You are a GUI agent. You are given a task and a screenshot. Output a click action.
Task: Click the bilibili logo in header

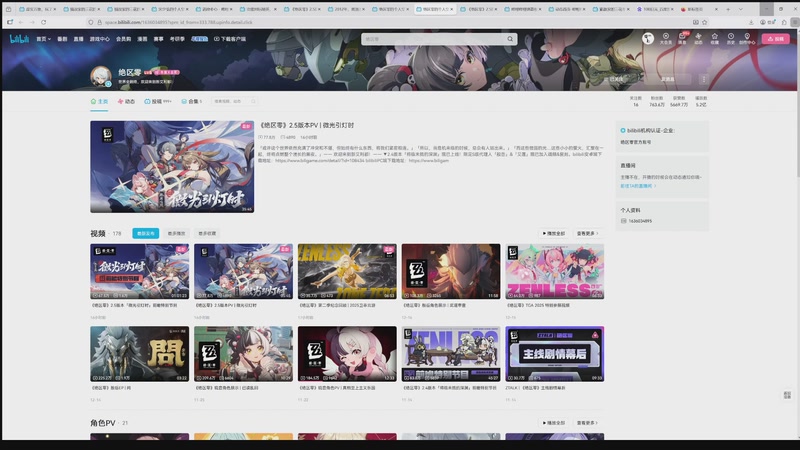[x=19, y=39]
